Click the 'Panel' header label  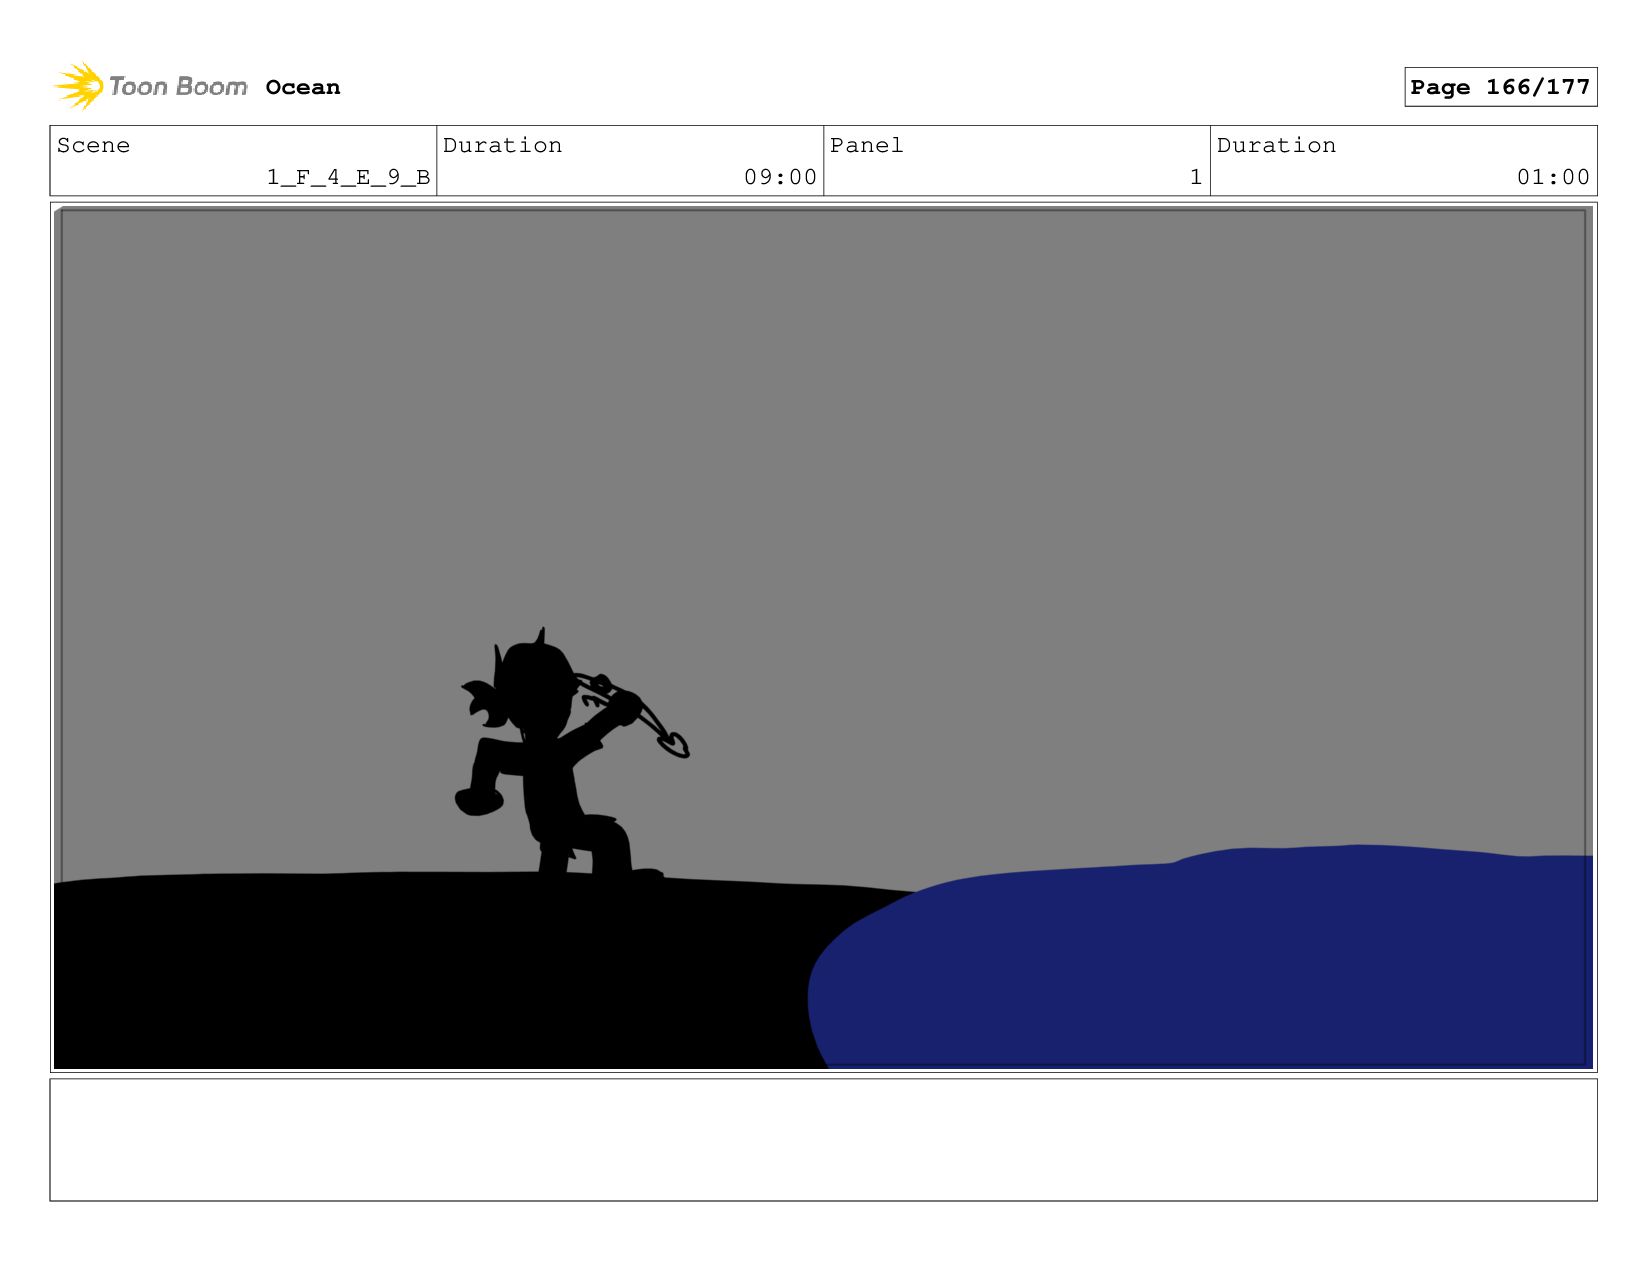point(866,145)
